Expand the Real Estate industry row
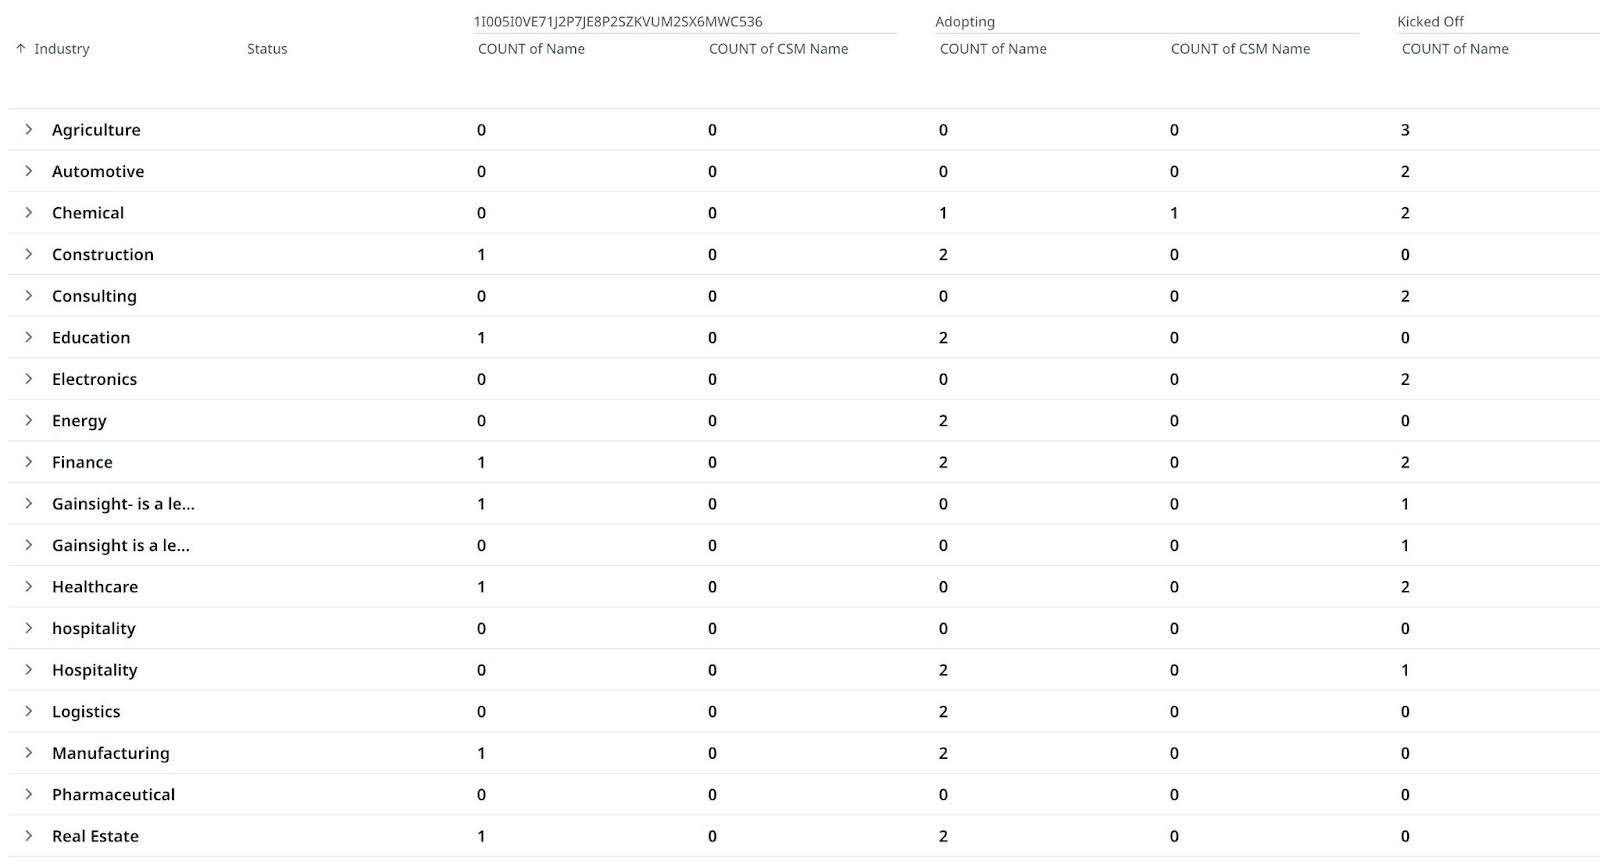This screenshot has width=1600, height=862. point(29,835)
